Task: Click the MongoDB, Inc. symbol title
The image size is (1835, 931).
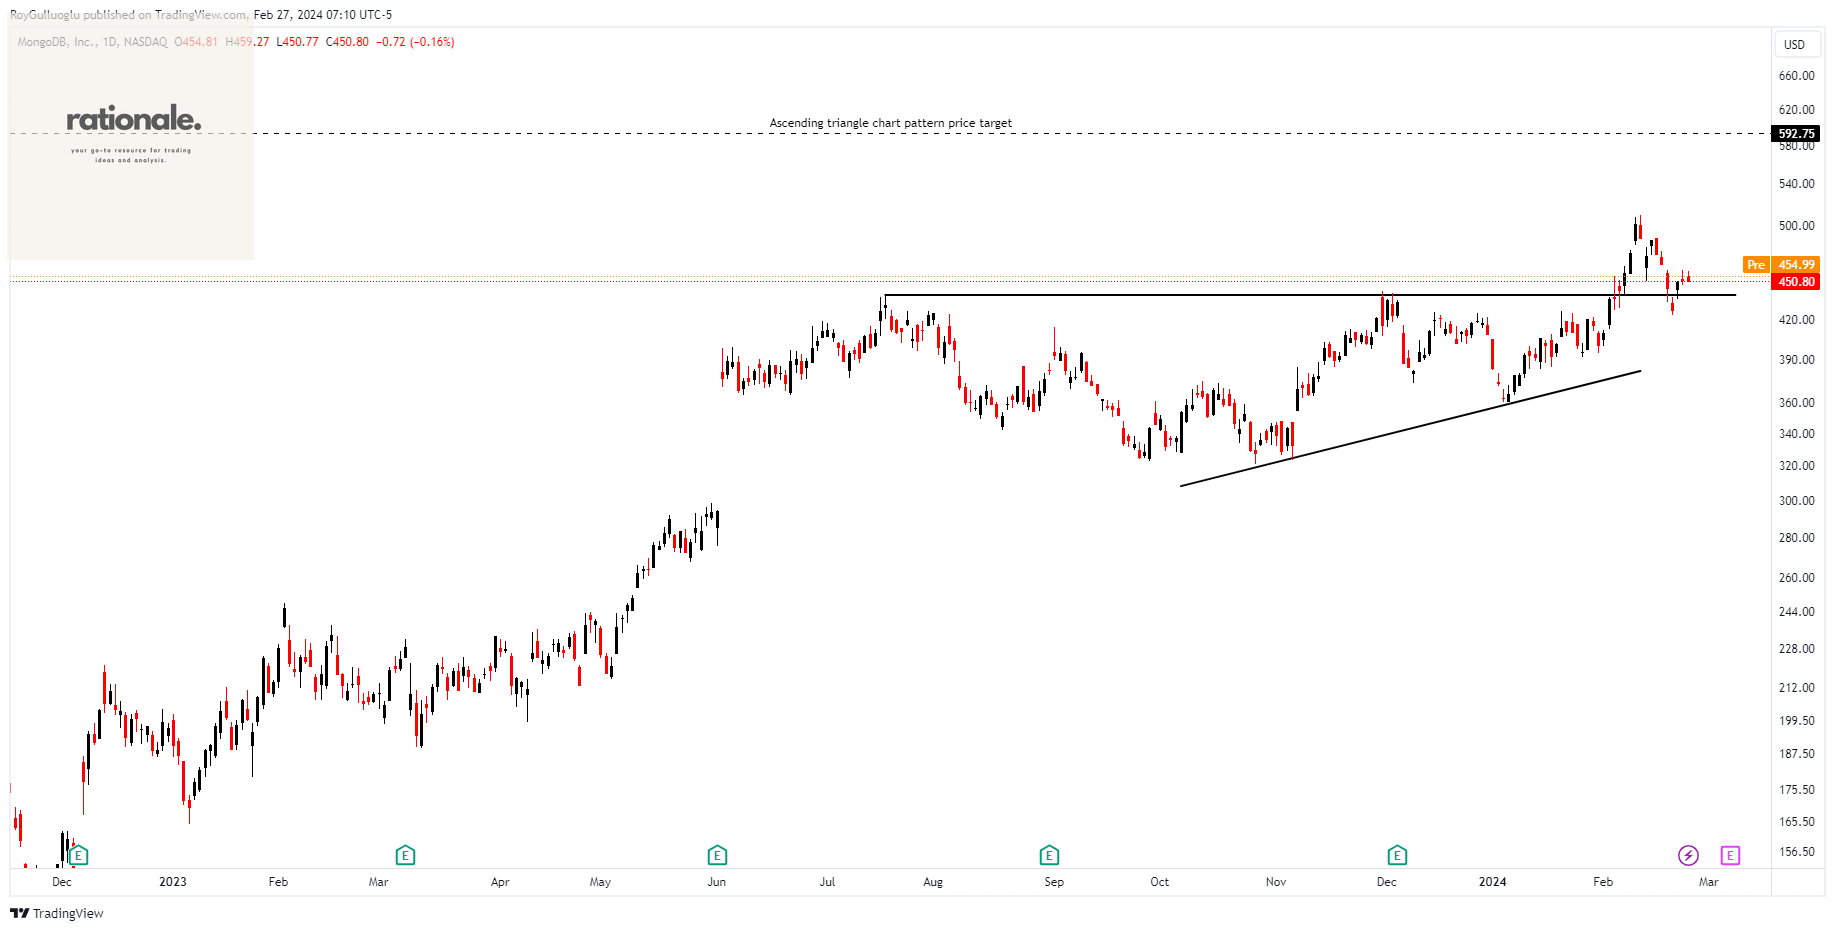Action: [x=57, y=42]
